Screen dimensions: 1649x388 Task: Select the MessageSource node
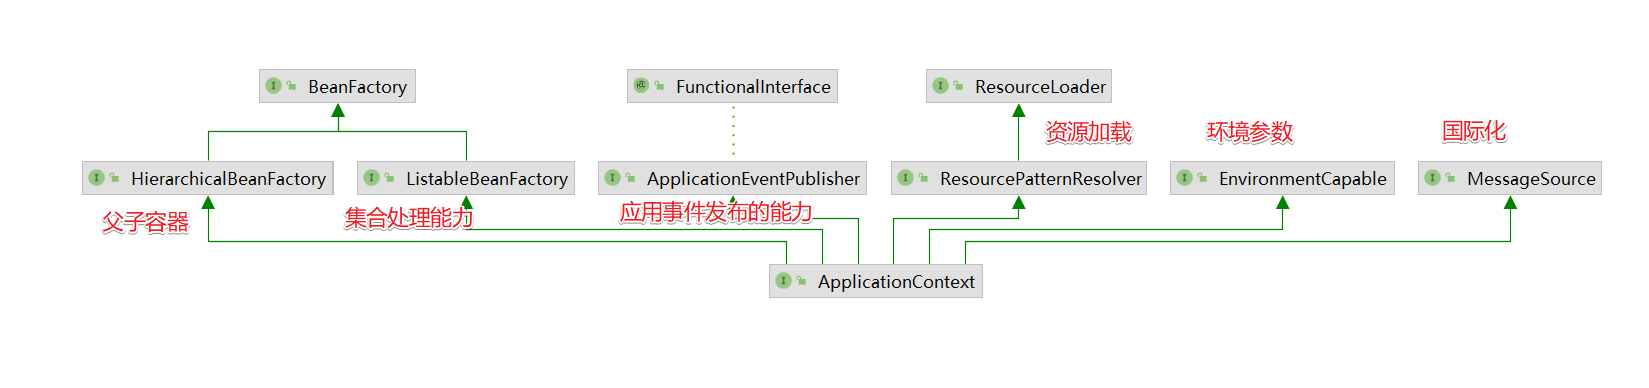tap(1510, 178)
